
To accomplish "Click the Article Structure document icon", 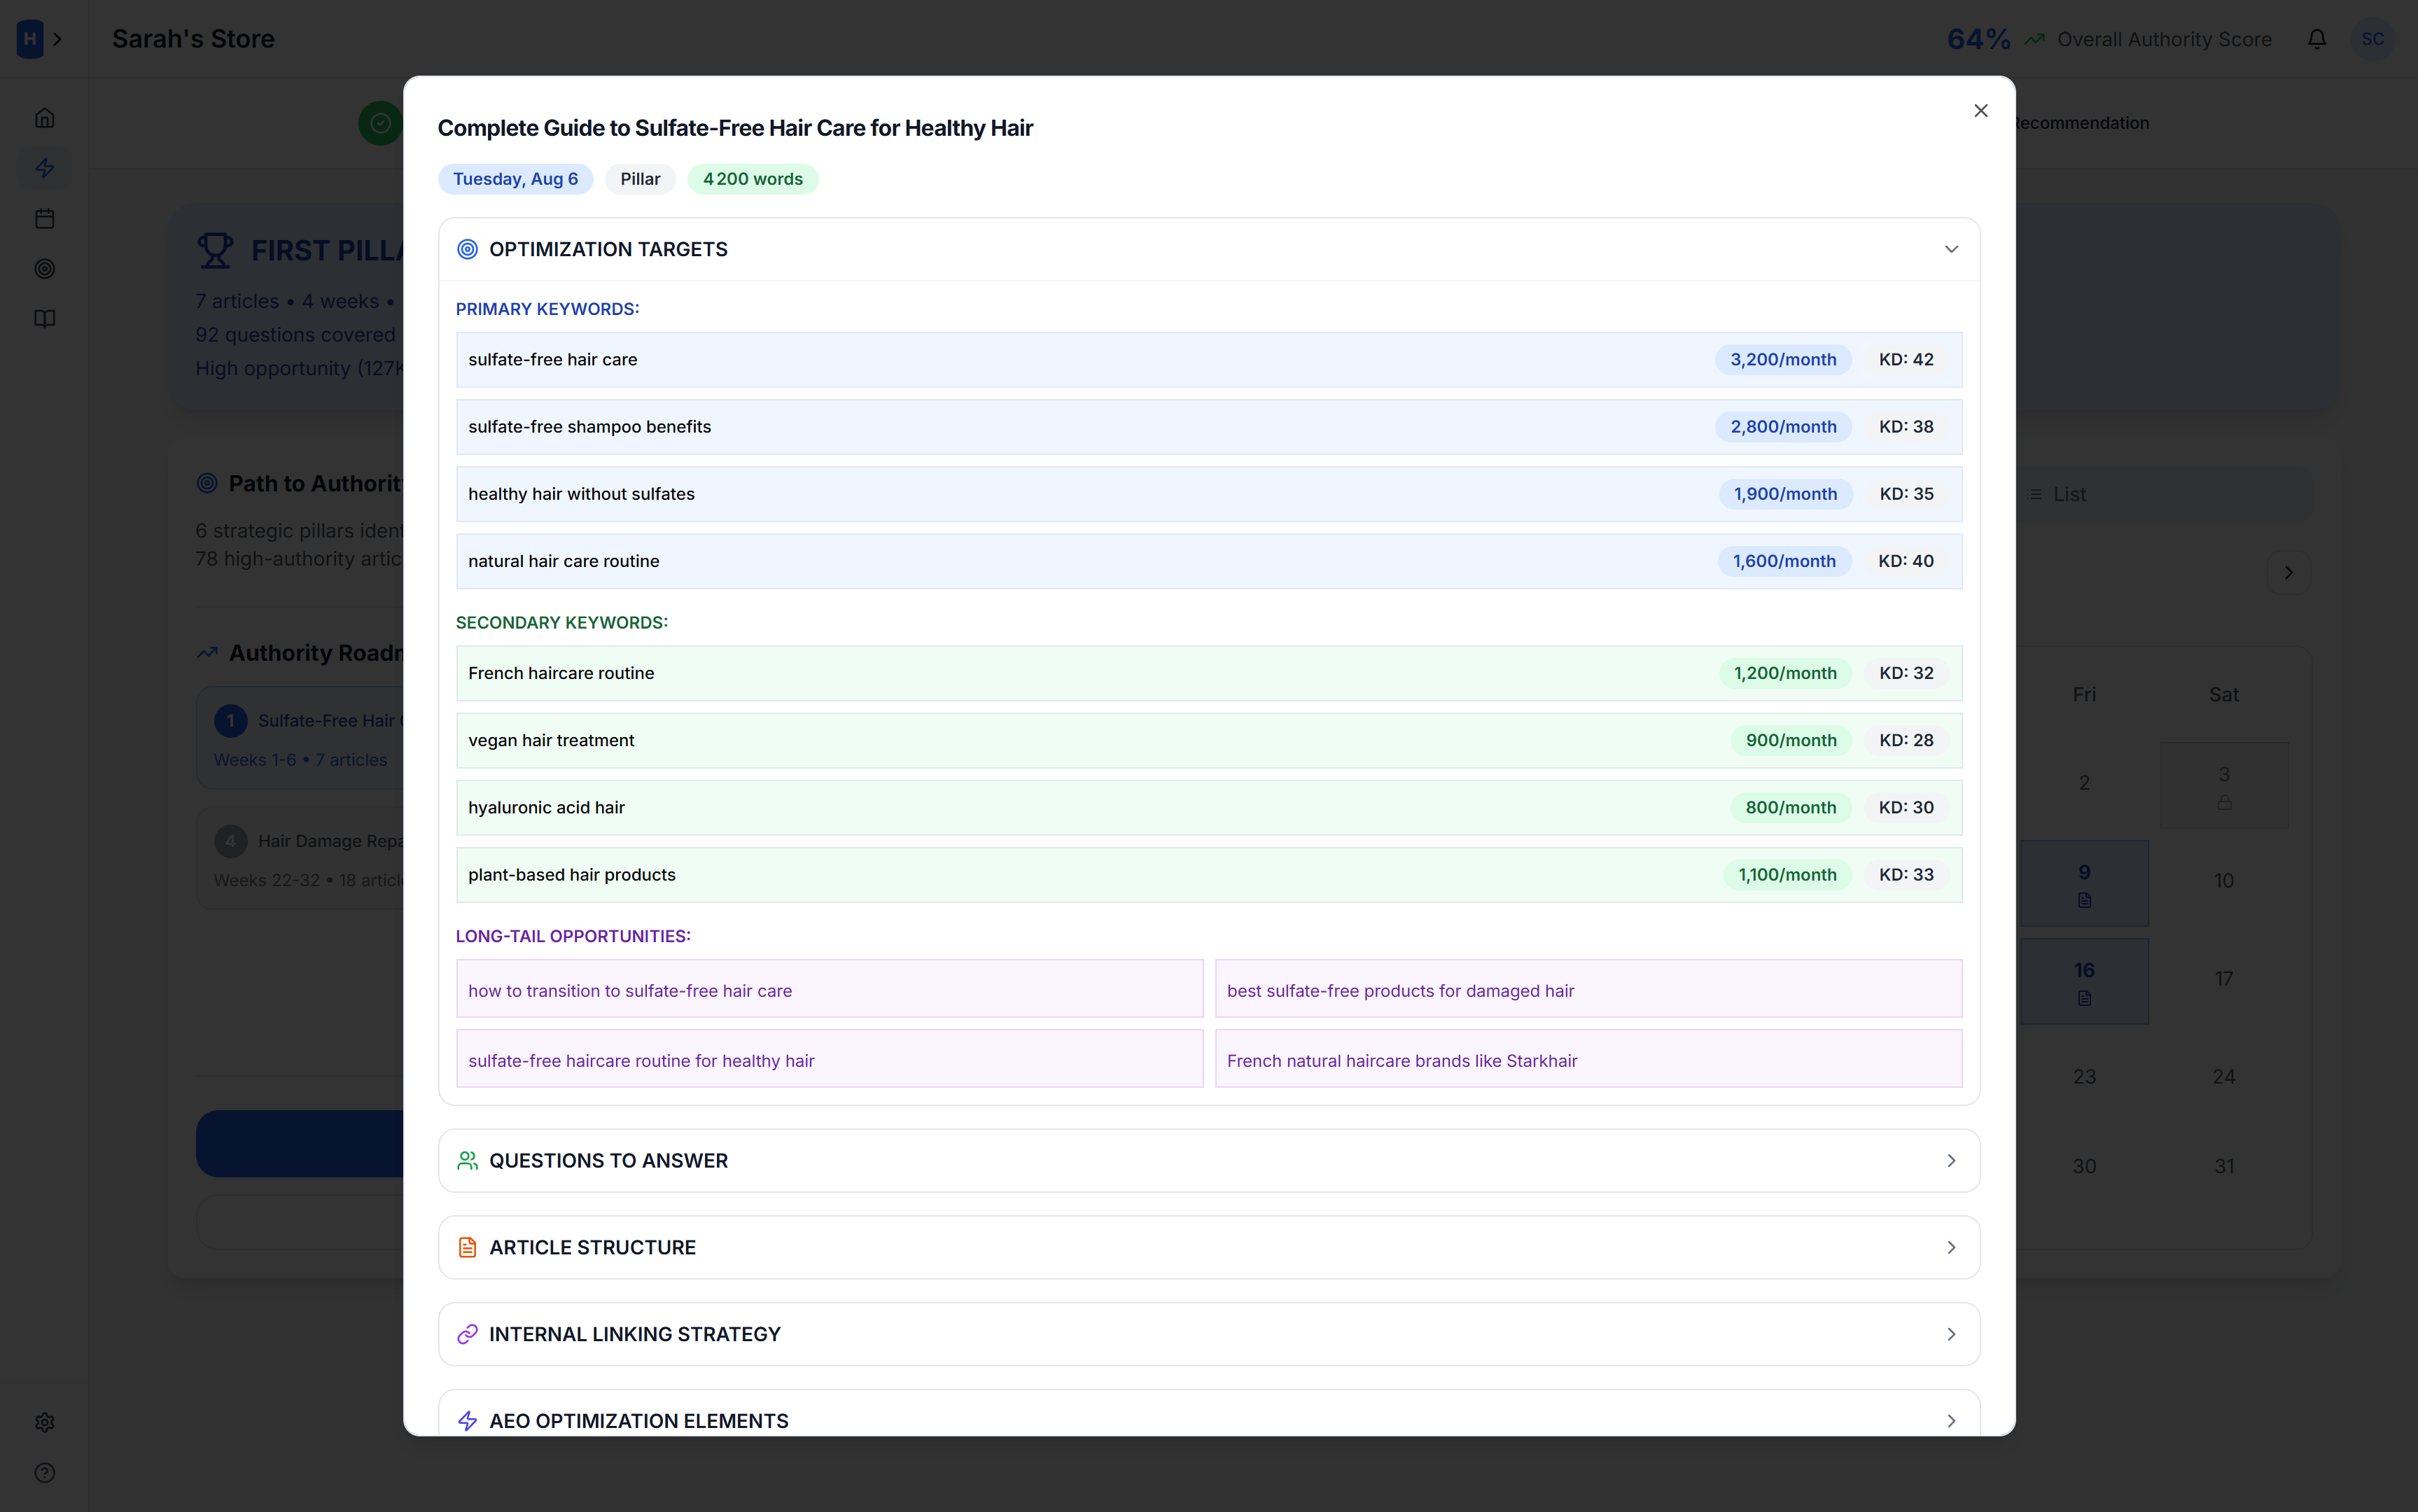I will click(467, 1248).
